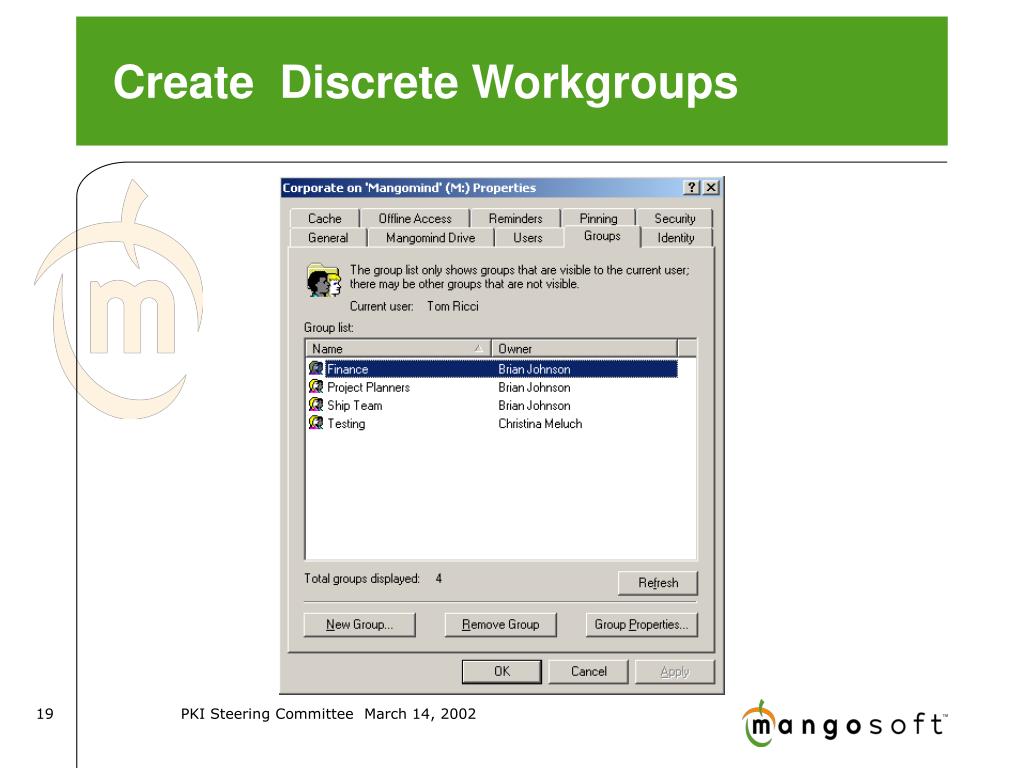Sort group list by Owner column

coord(584,348)
